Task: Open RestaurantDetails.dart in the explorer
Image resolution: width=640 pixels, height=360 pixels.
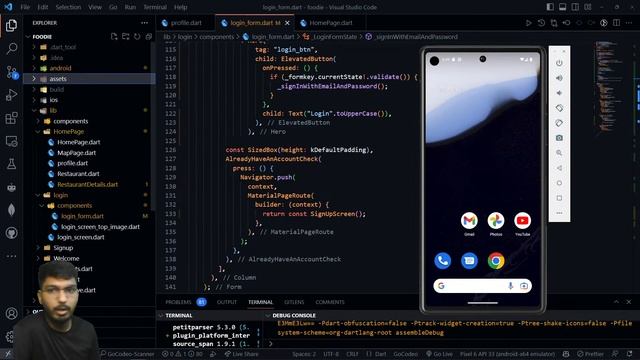Action: coord(89,184)
